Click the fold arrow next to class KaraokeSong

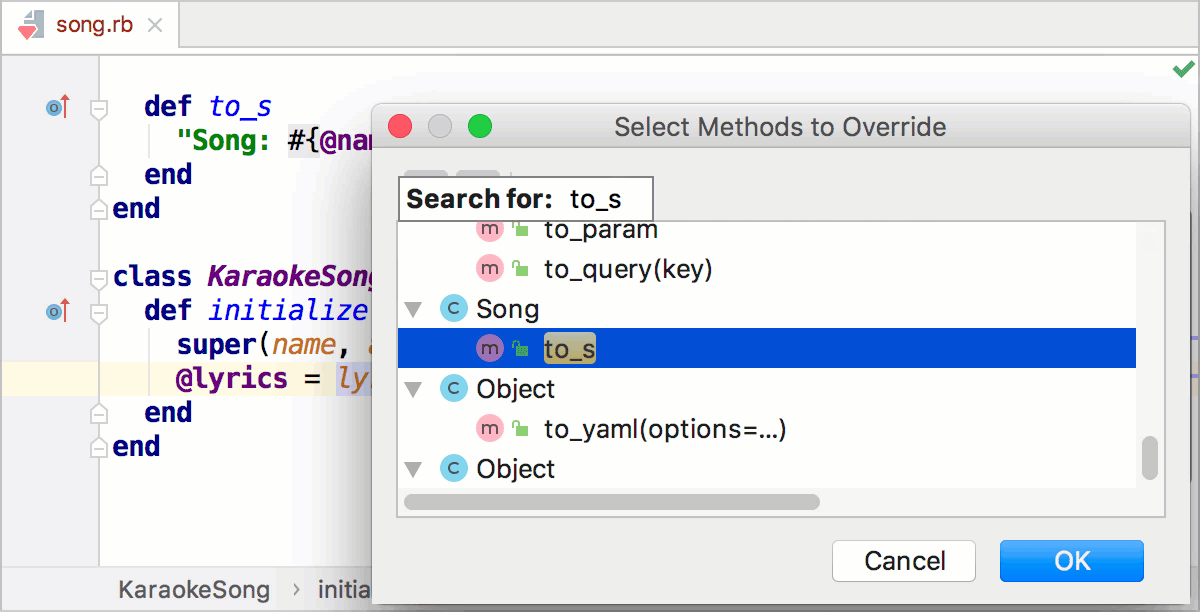pos(97,279)
